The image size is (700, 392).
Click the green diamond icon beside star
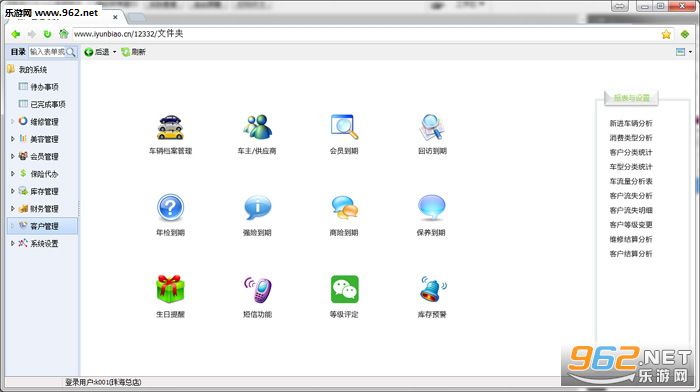(684, 34)
